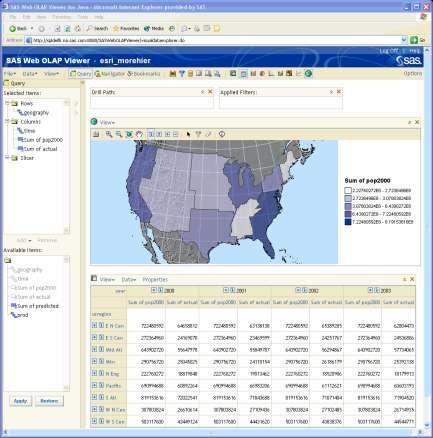Click the Restore button
Screen dimensions: 433x438
point(49,401)
